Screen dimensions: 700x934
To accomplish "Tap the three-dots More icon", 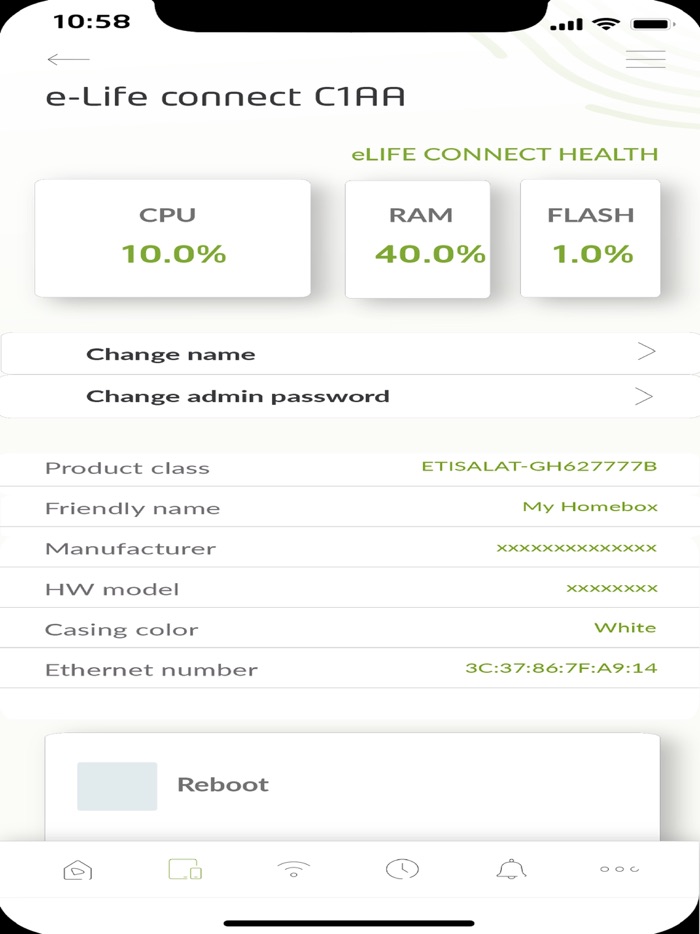I will [619, 869].
